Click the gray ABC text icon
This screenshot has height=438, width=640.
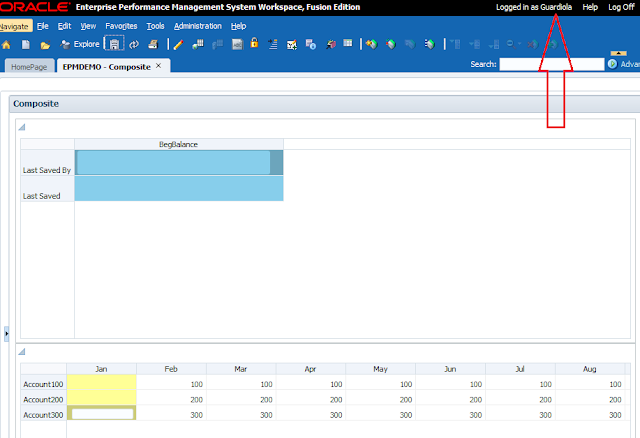[x=237, y=44]
